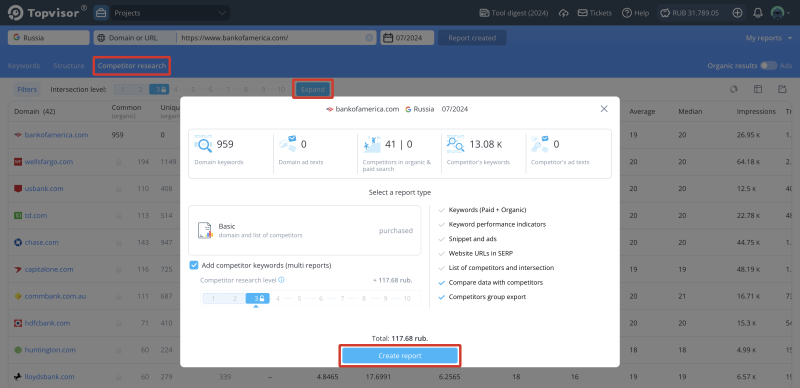Open Tickets
800x388 pixels.
point(594,13)
